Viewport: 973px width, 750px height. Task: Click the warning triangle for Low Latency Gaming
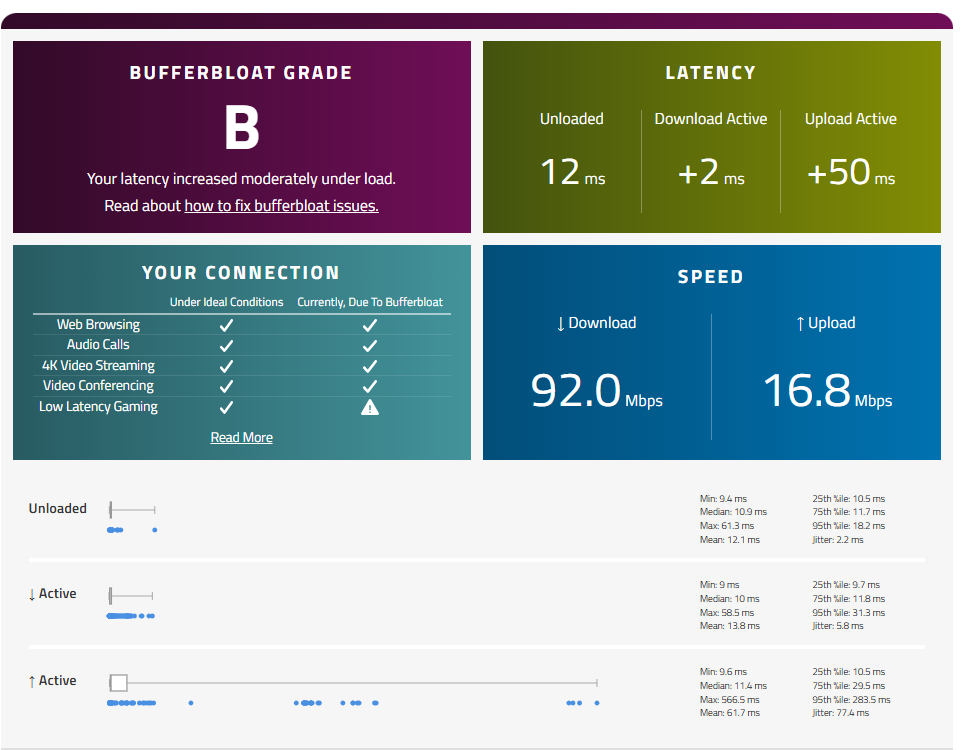click(370, 408)
